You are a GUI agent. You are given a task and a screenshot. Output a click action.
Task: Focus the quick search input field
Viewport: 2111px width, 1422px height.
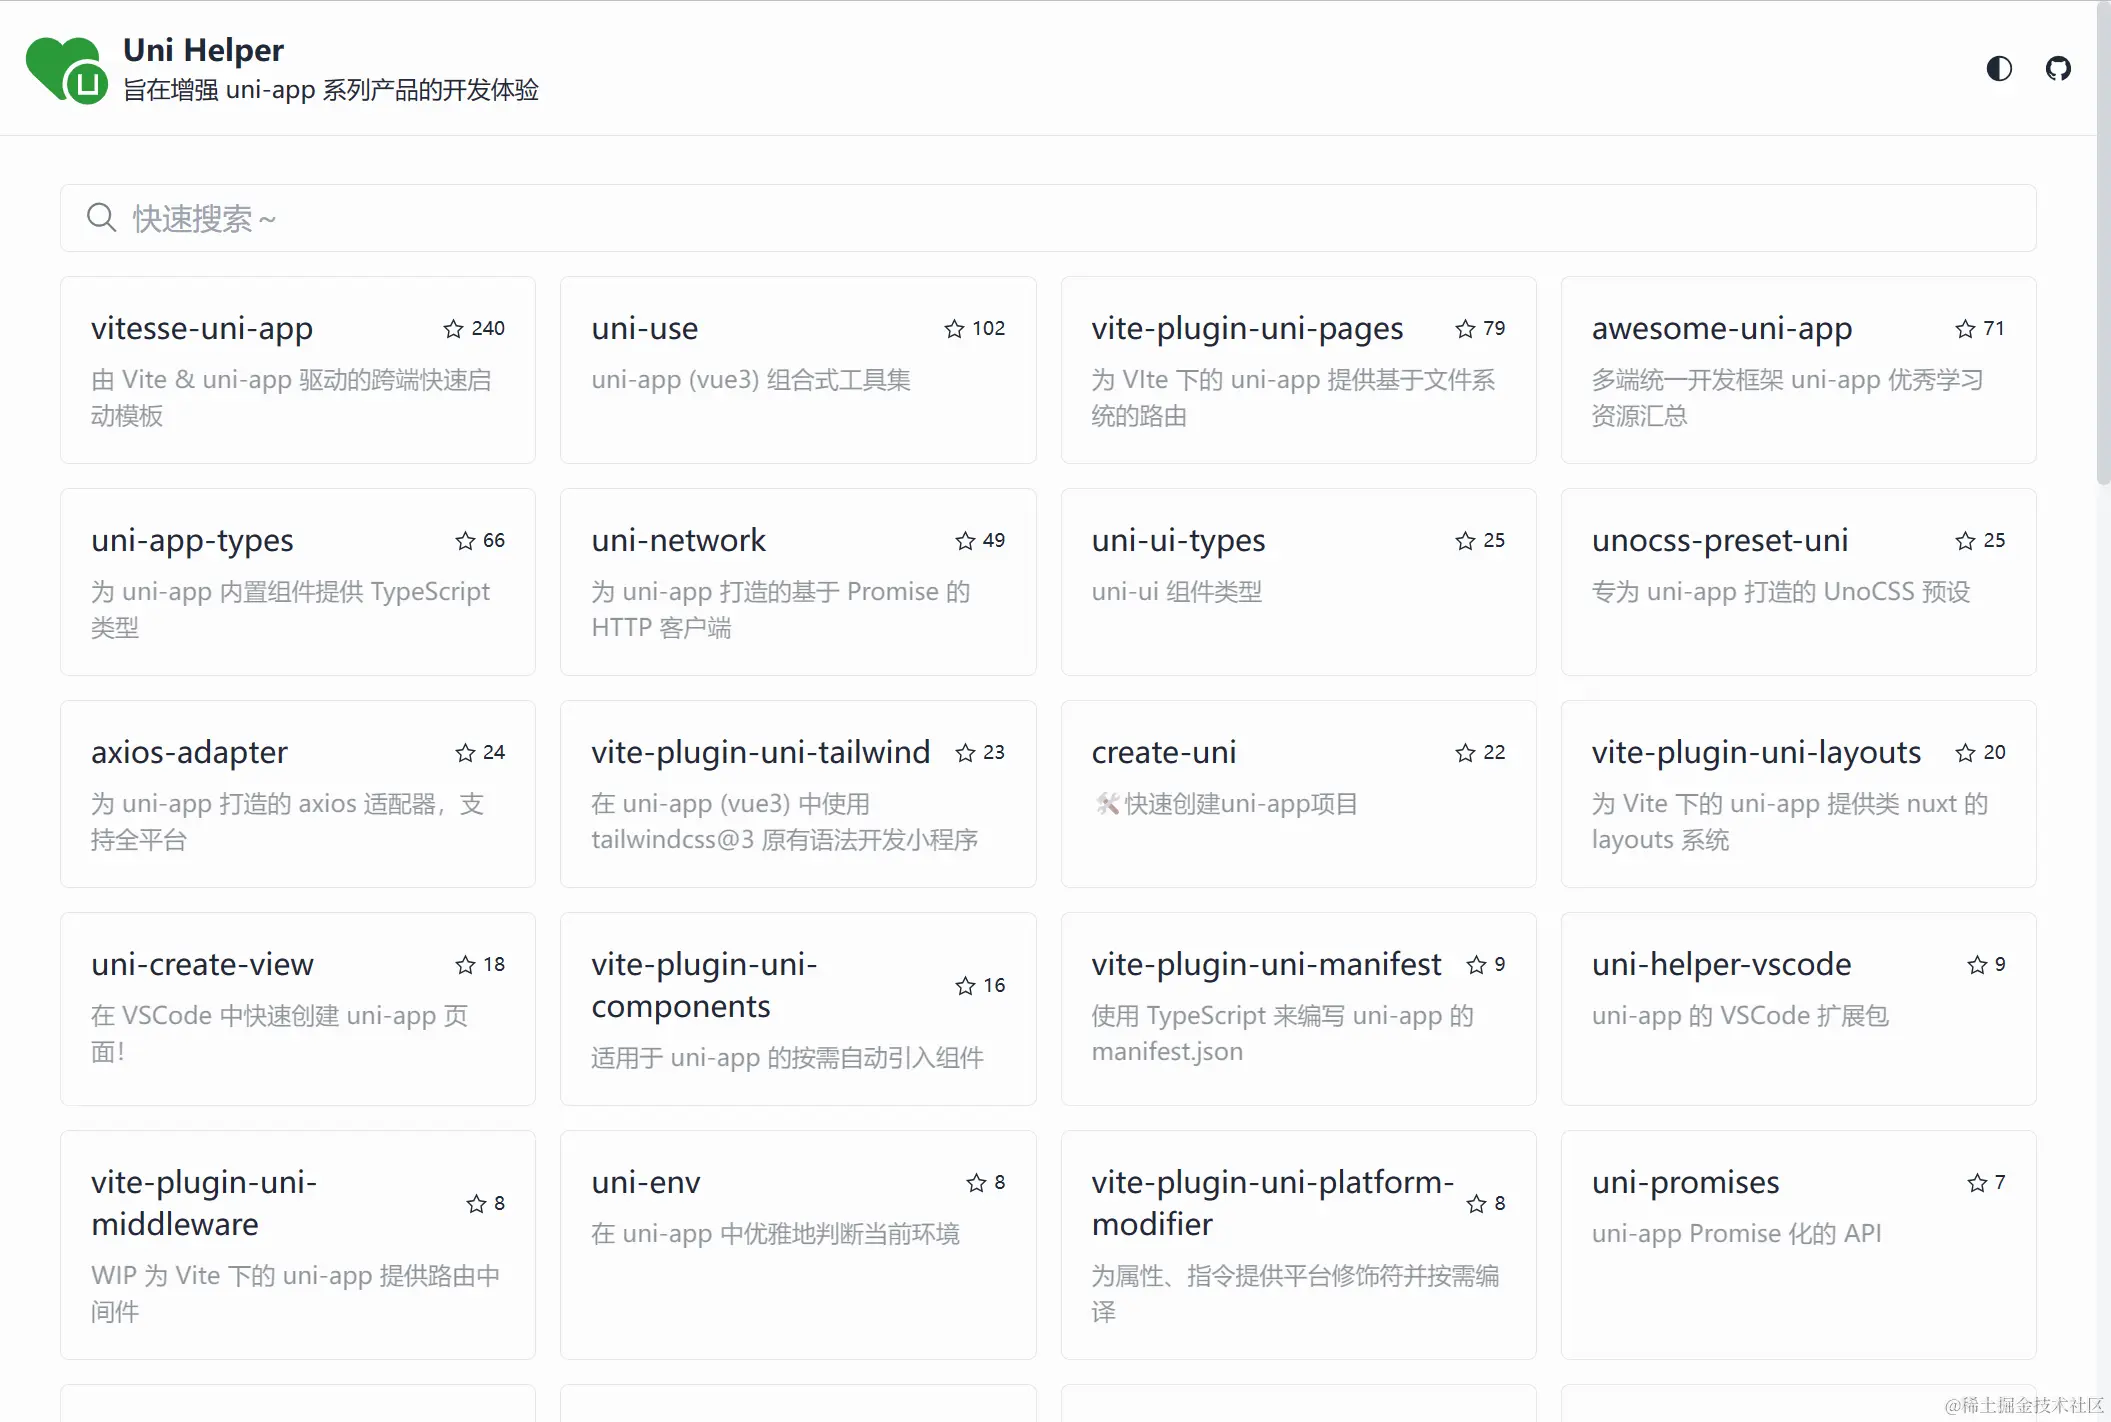click(x=1048, y=218)
